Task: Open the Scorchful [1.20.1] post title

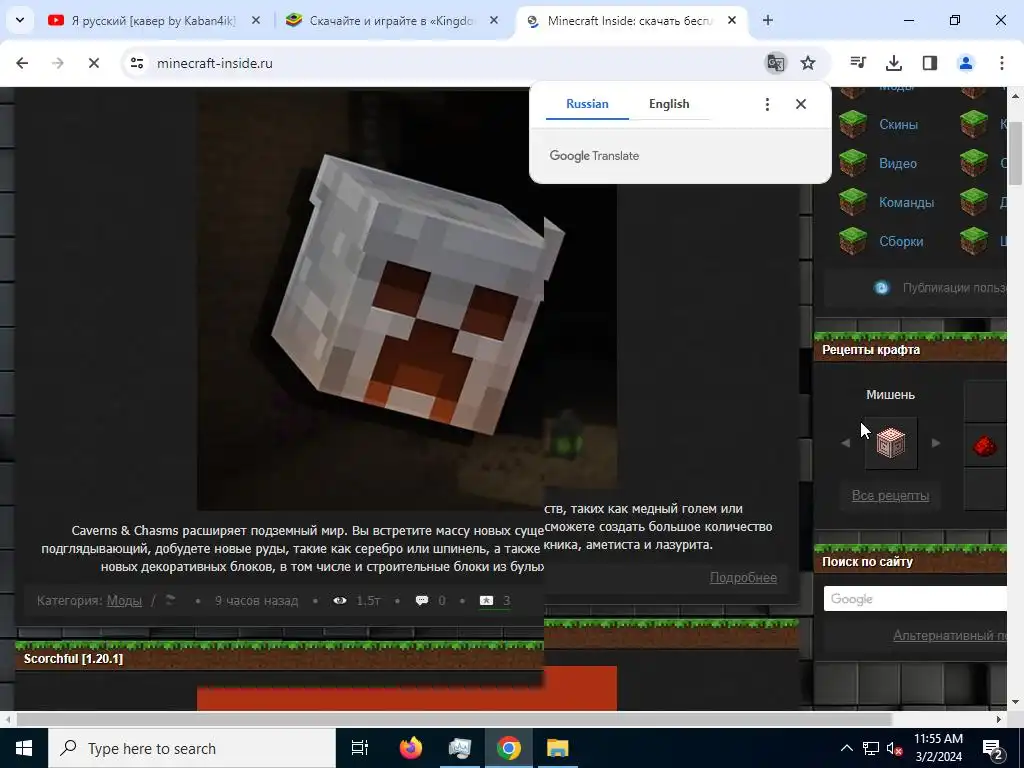Action: [x=73, y=658]
